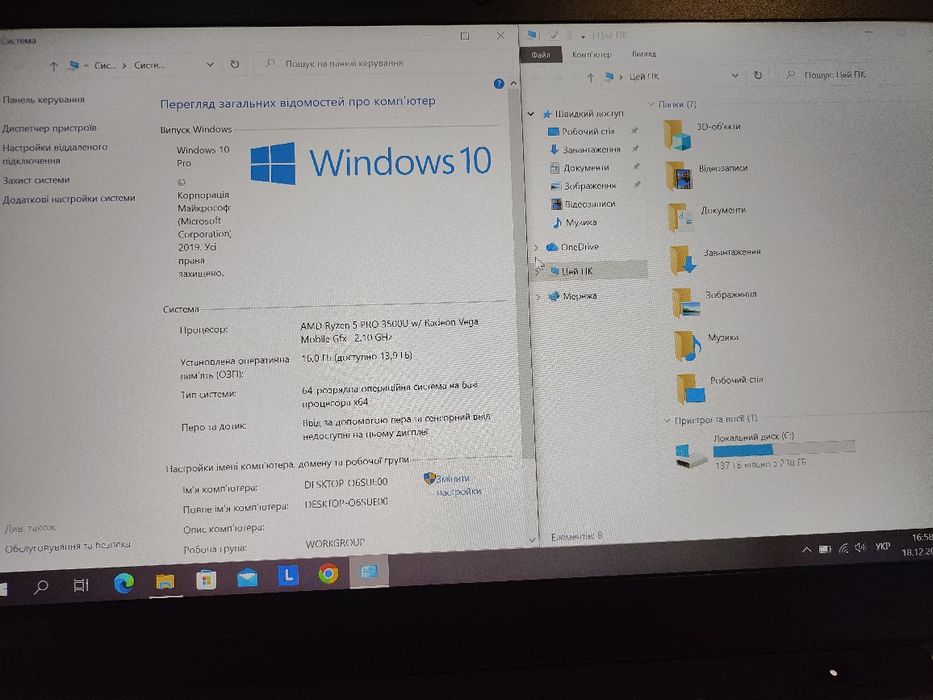Click the Control Panel System taskbar button

coord(369,571)
